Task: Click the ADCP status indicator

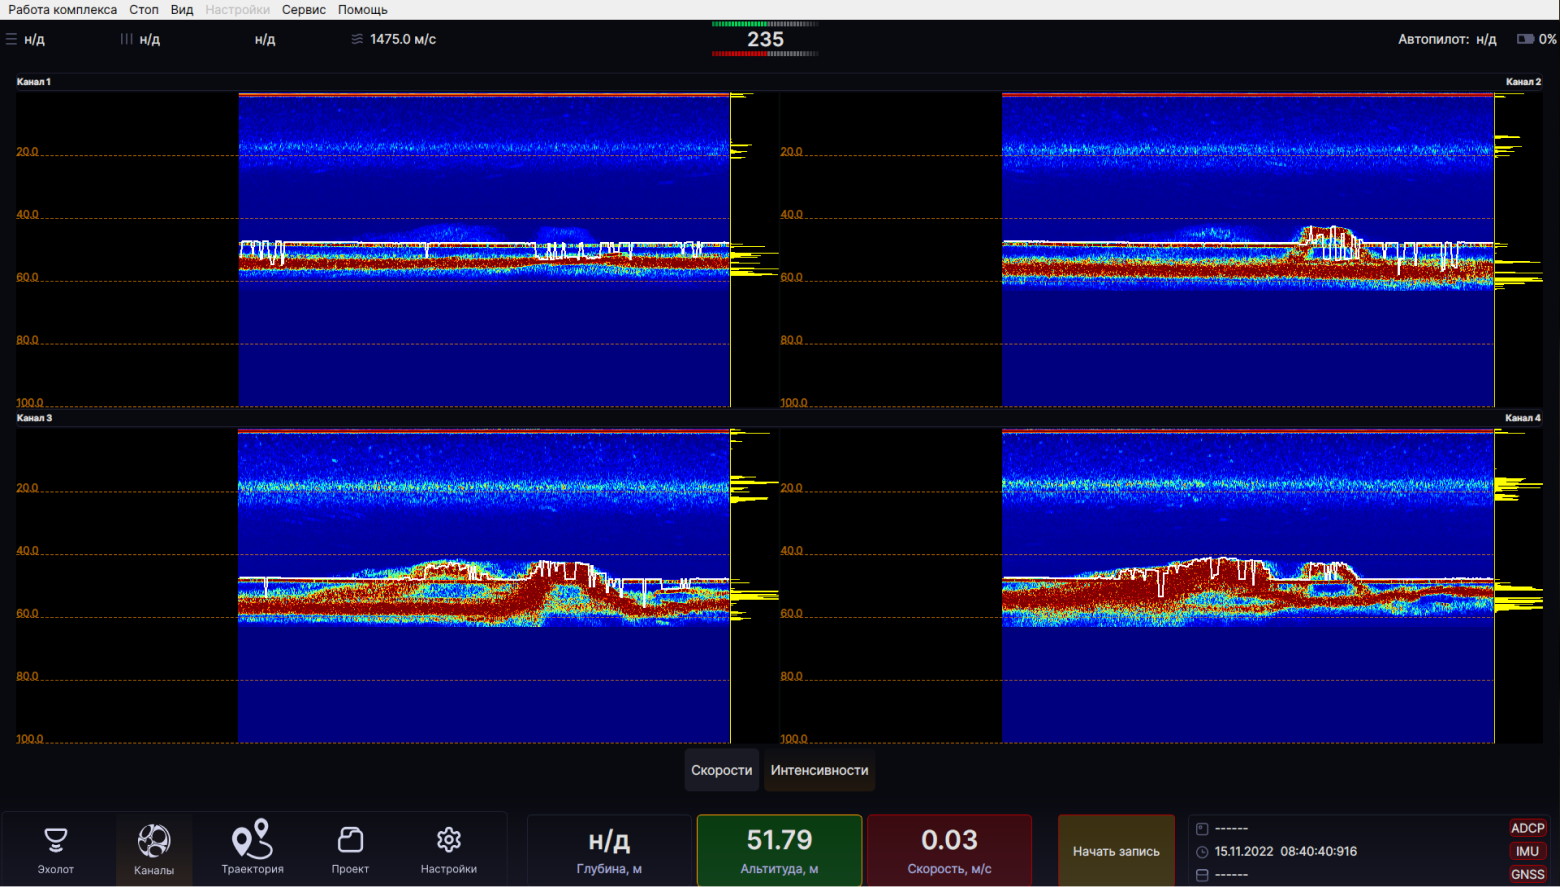Action: pos(1527,828)
